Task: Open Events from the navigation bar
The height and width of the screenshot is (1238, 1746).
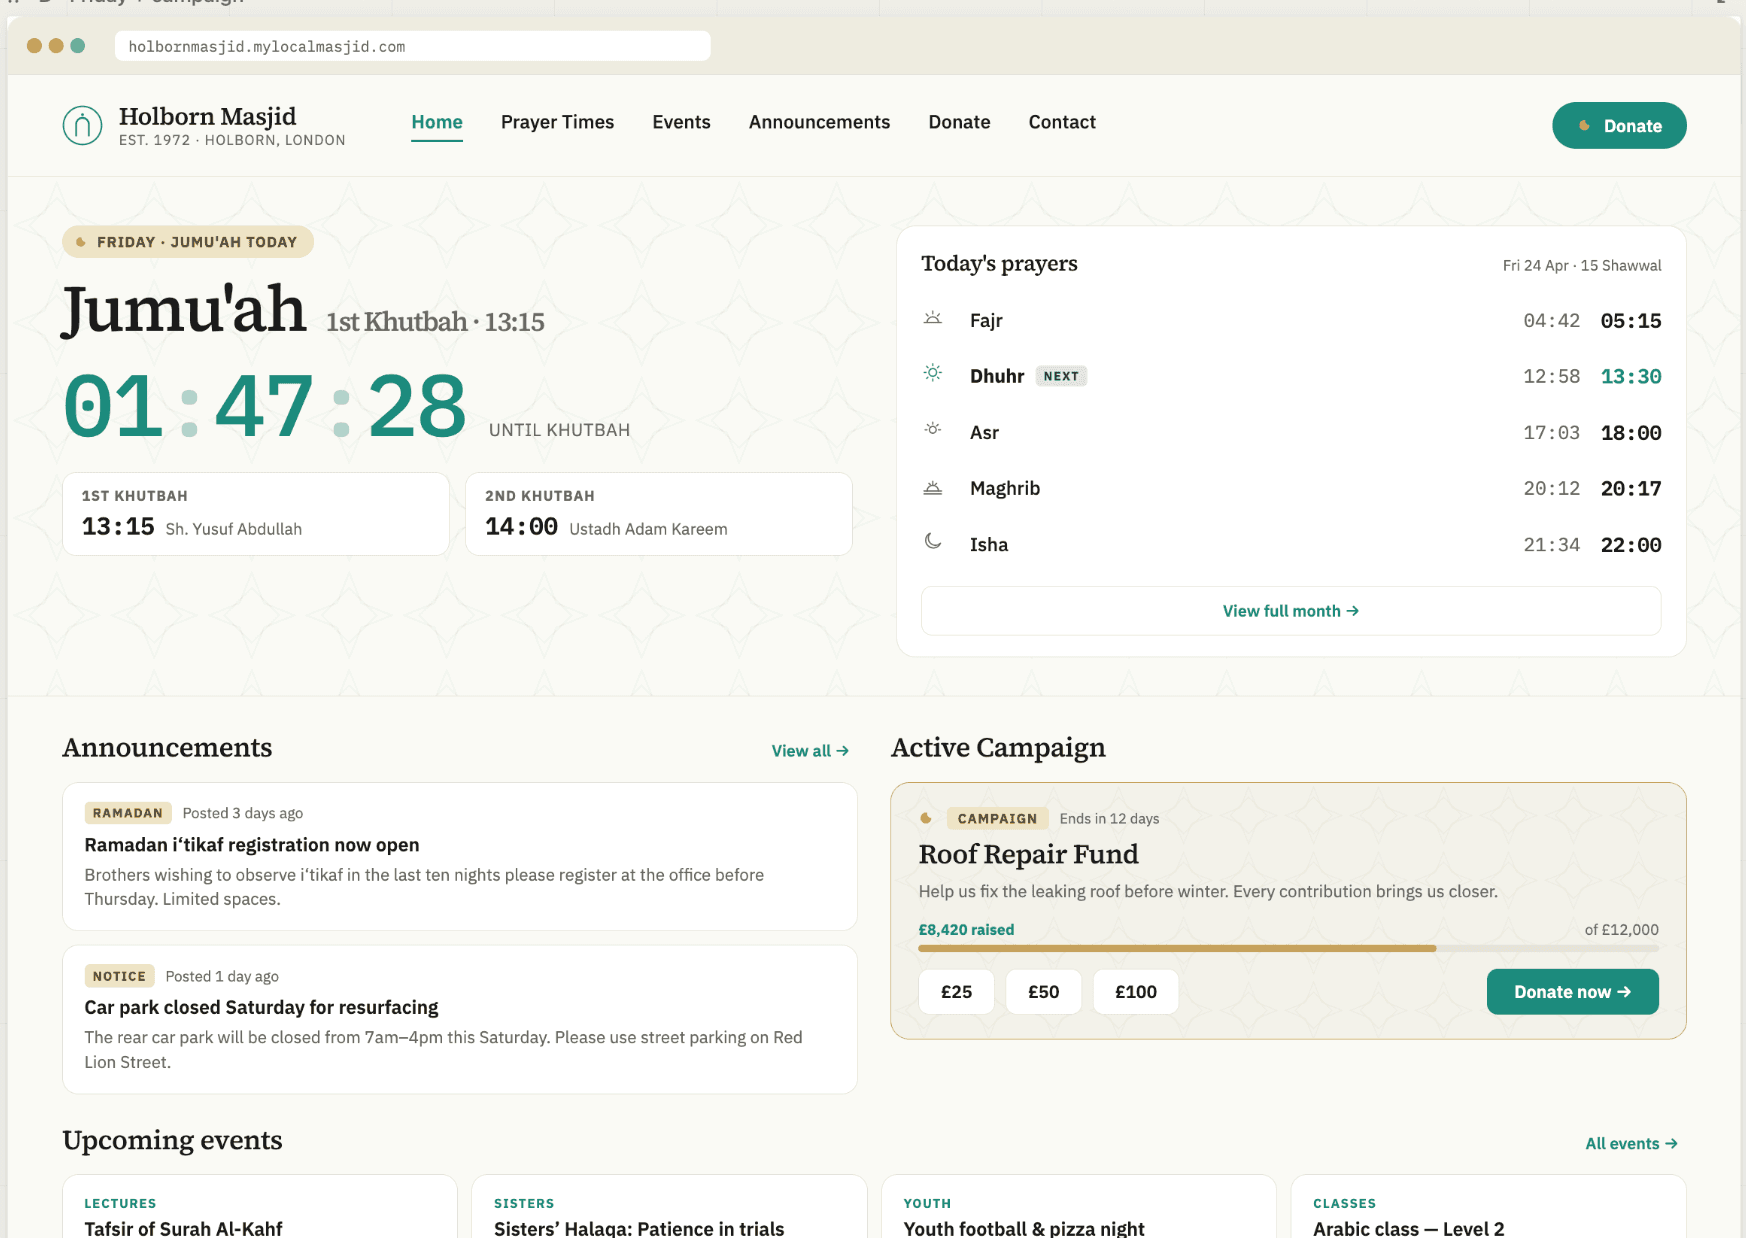Action: [x=682, y=122]
